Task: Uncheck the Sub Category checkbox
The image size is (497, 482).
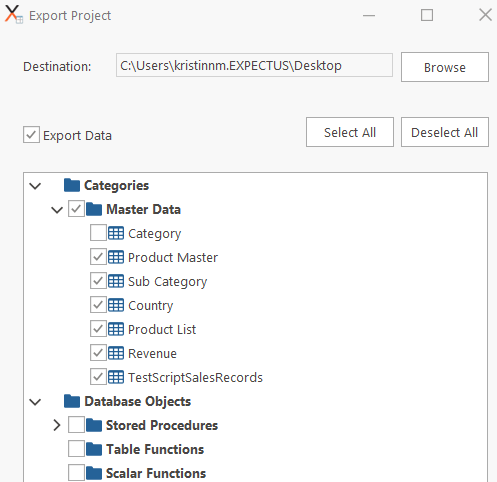Action: [x=98, y=281]
